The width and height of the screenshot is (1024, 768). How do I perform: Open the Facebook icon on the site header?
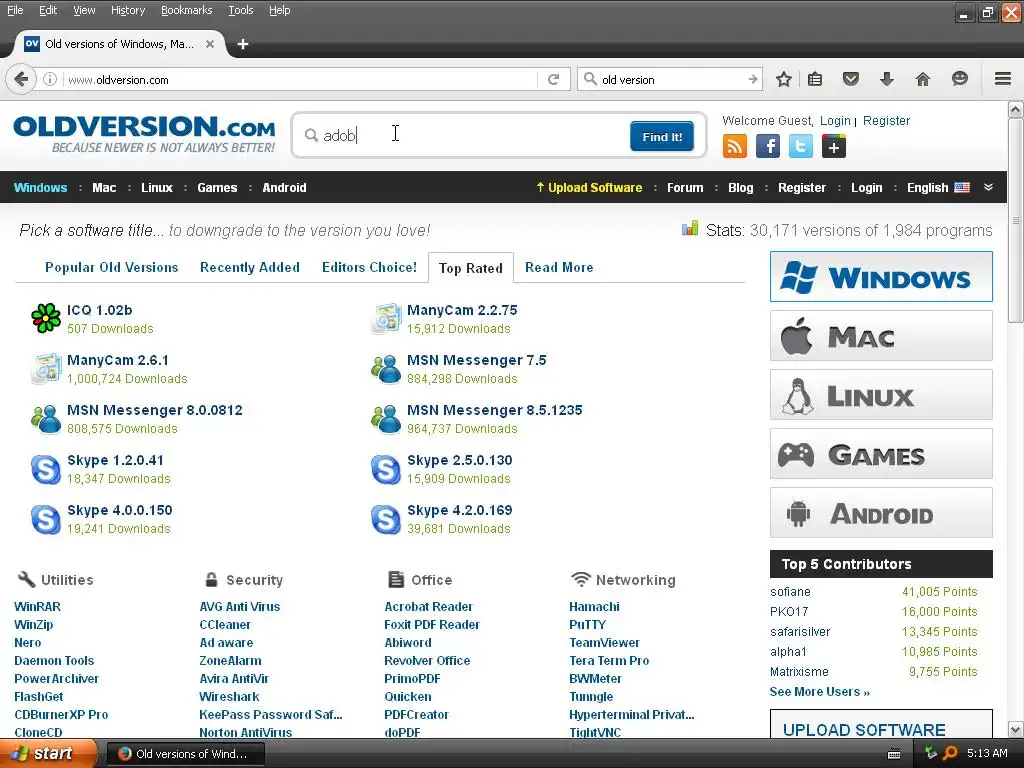coord(768,146)
